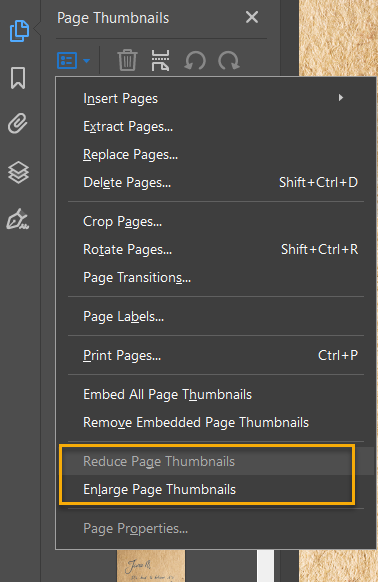The height and width of the screenshot is (582, 378).
Task: Select Crop Pages... option
Action: click(216, 222)
